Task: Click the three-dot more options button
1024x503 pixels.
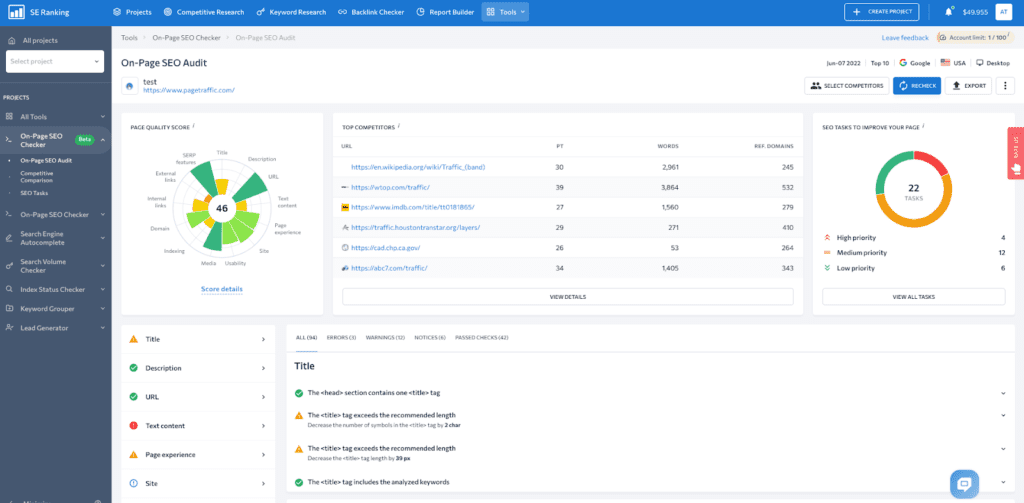Action: click(x=1005, y=86)
